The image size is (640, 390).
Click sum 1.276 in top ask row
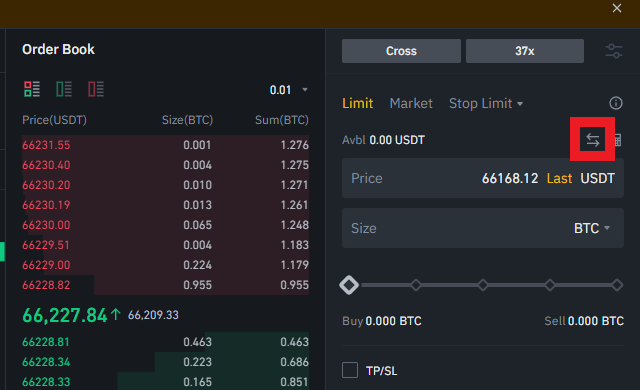(x=294, y=145)
